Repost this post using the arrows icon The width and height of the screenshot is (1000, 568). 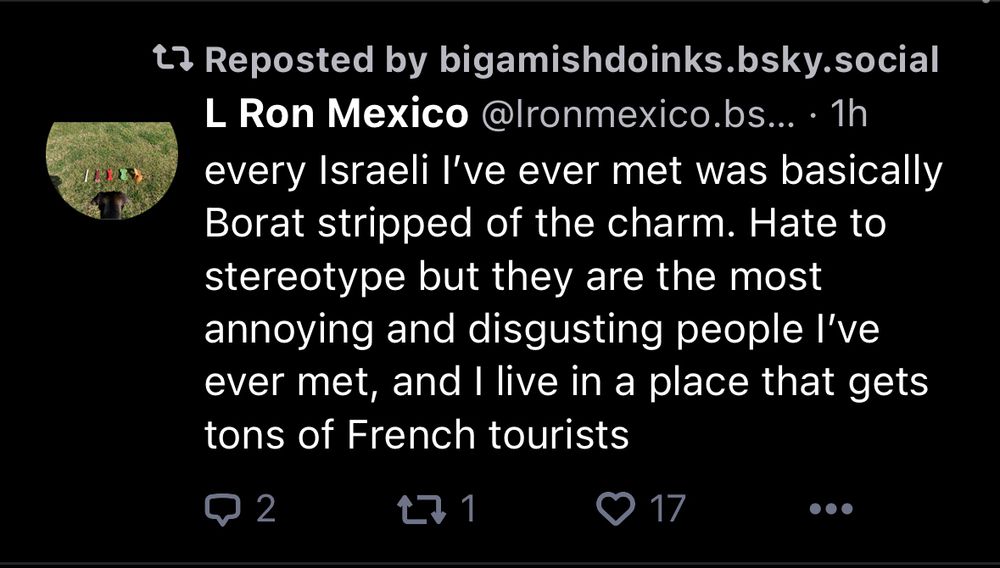tap(417, 510)
